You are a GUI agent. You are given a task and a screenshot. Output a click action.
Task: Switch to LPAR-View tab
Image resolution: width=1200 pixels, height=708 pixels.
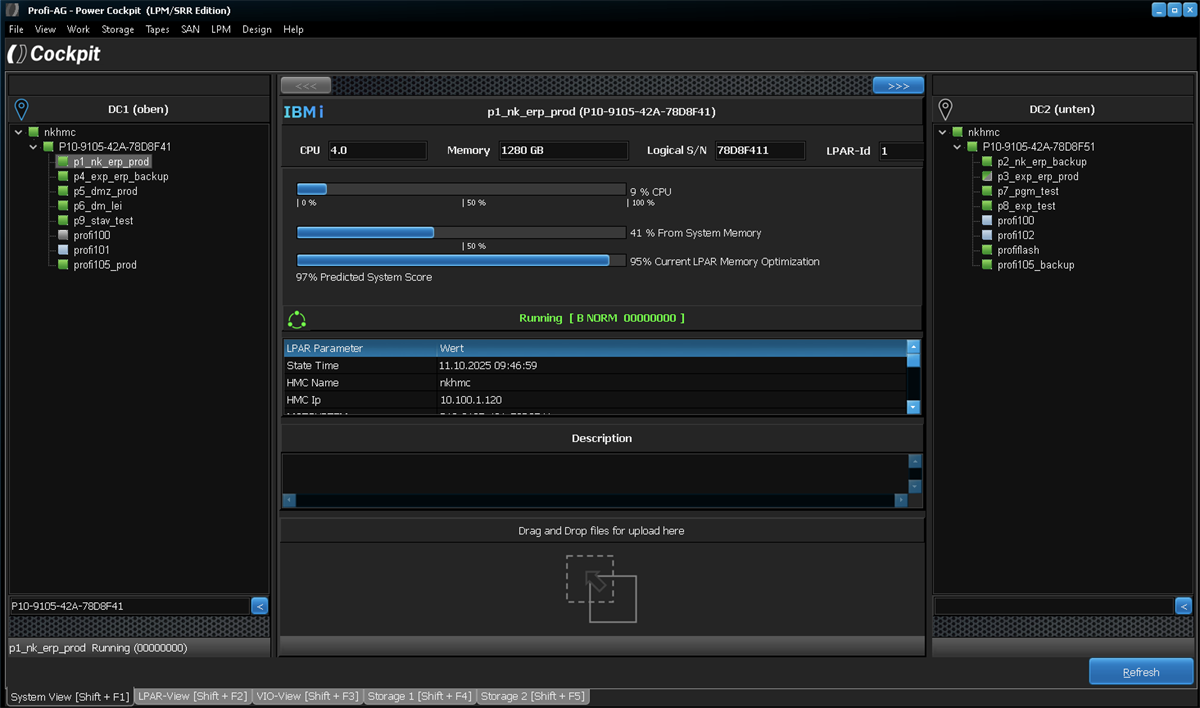coord(192,696)
